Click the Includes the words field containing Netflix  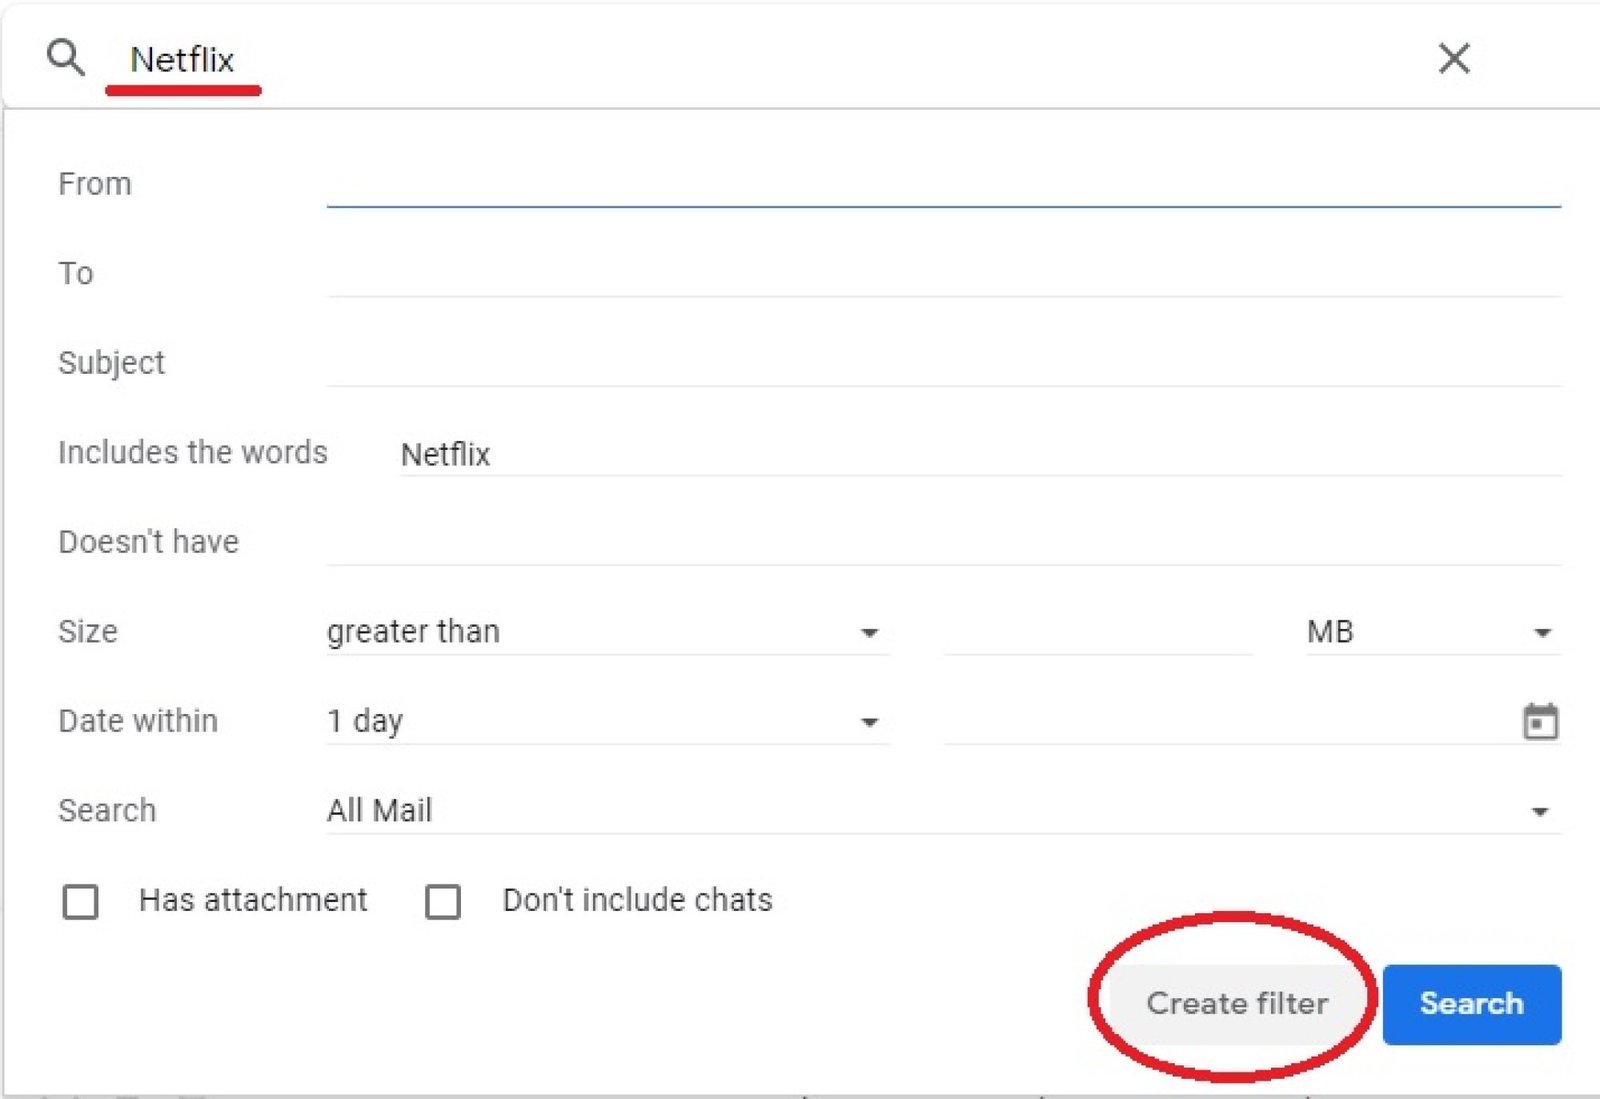pyautogui.click(x=980, y=454)
